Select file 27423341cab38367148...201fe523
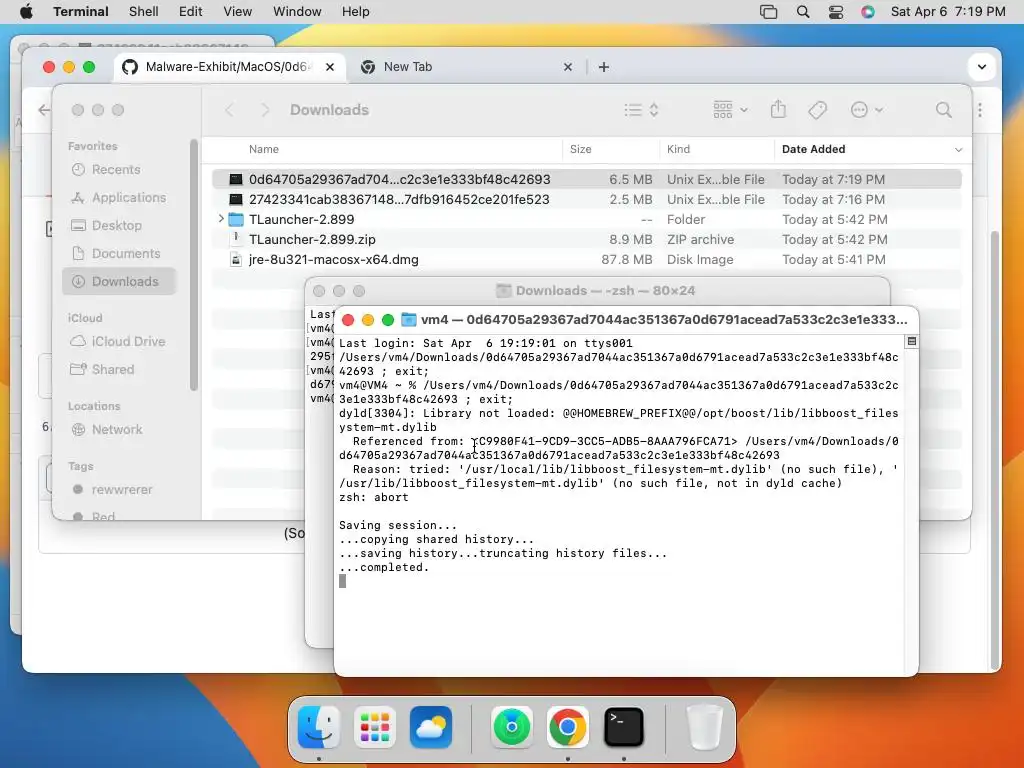This screenshot has width=1024, height=768. click(x=586, y=199)
